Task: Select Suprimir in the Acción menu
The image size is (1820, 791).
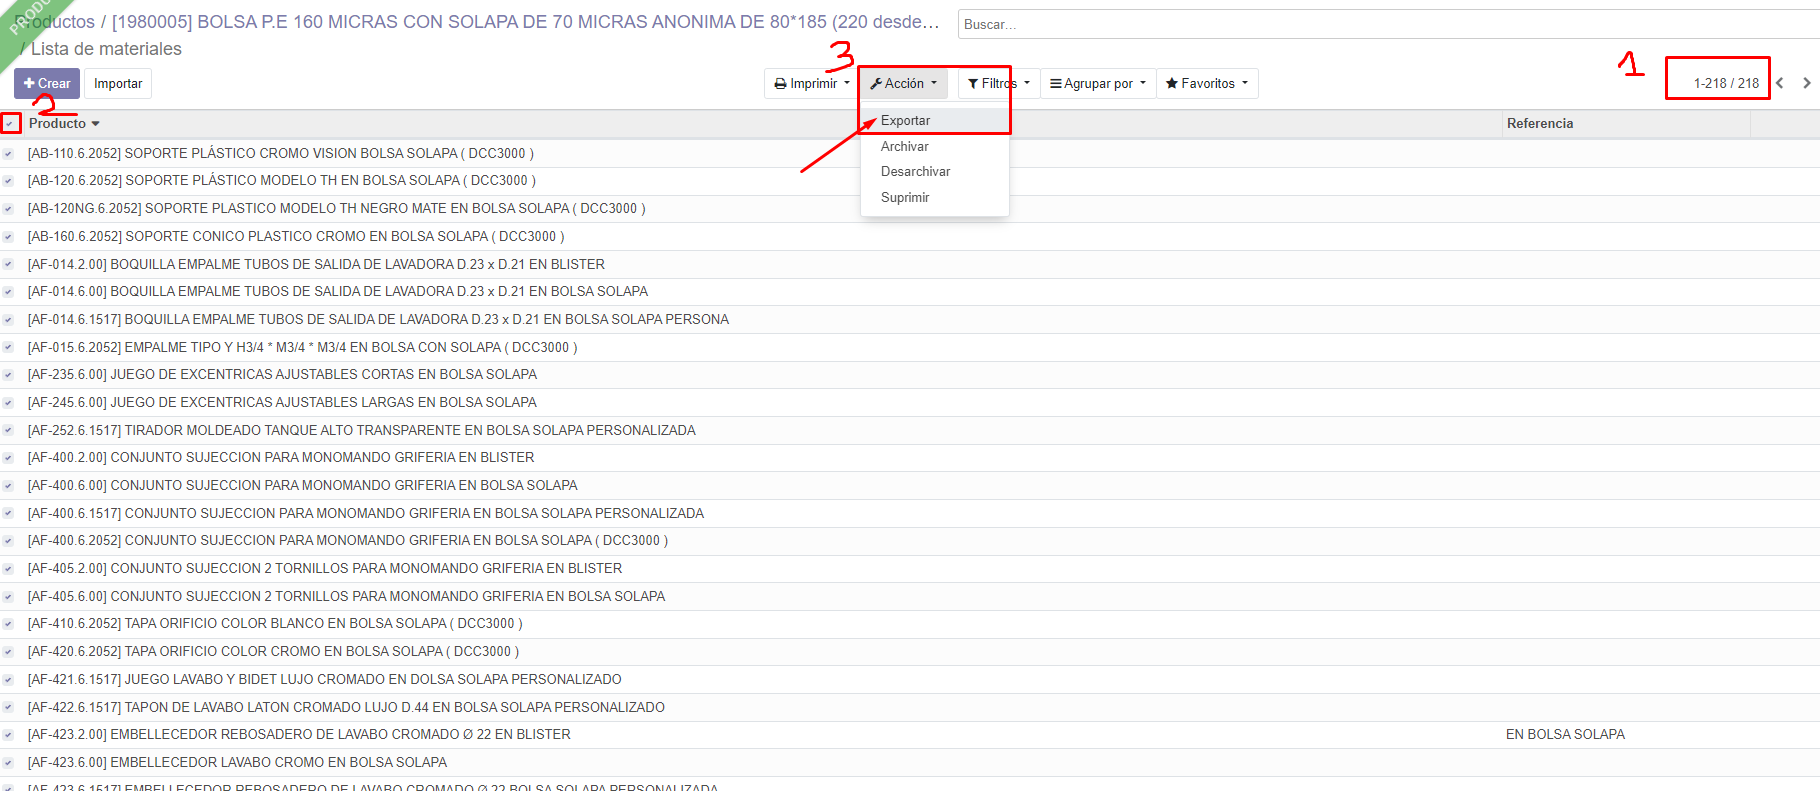Action: tap(905, 198)
